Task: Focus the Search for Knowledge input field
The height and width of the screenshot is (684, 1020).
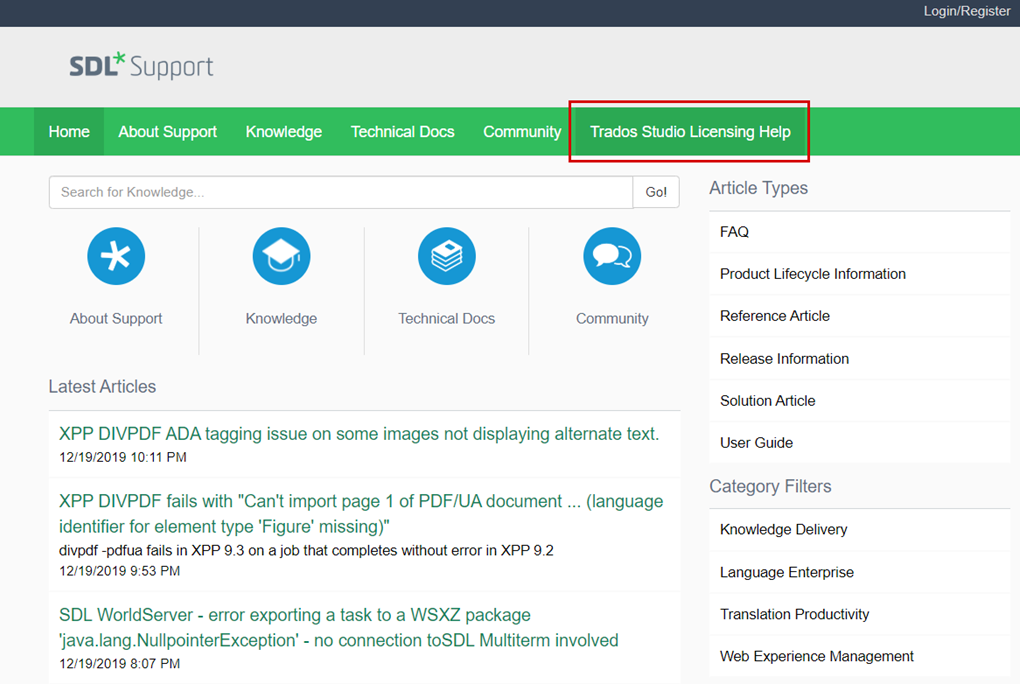Action: pos(341,192)
